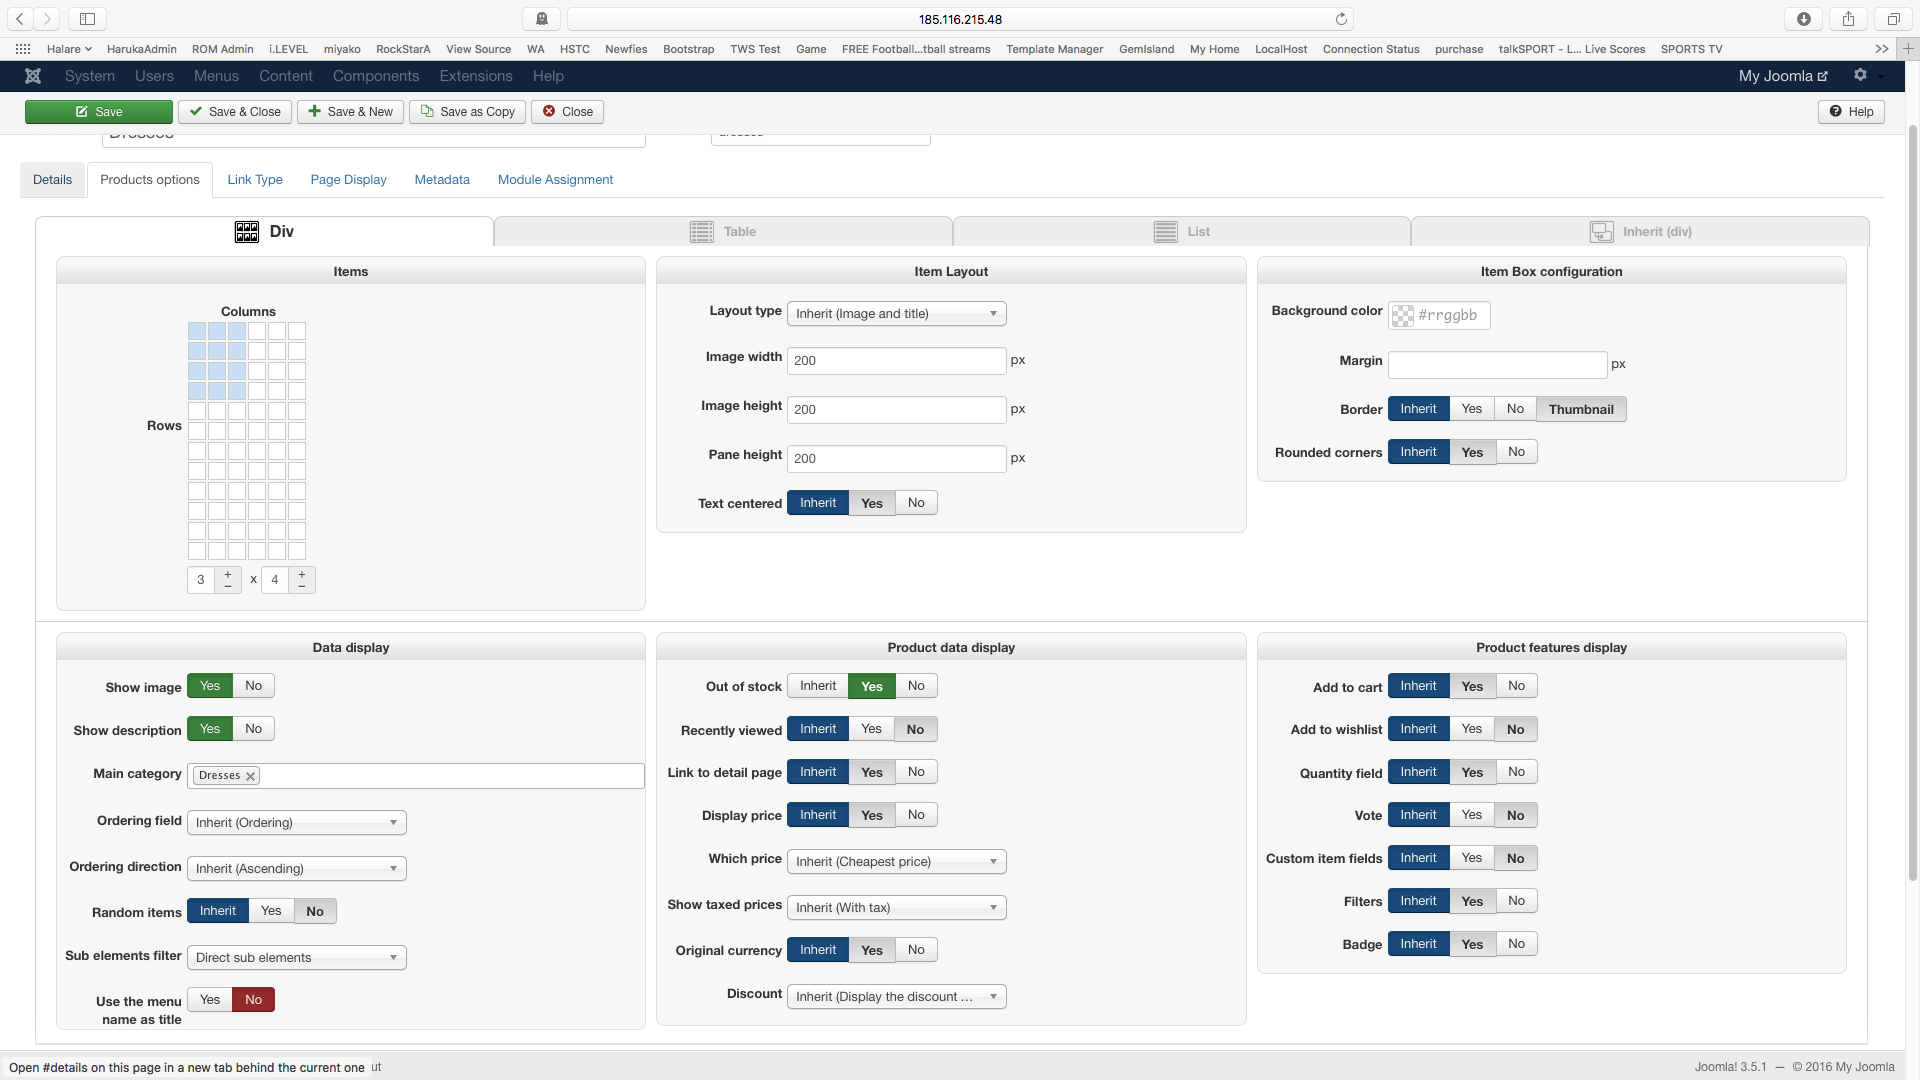Reload page with browser refresh icon

[1341, 19]
